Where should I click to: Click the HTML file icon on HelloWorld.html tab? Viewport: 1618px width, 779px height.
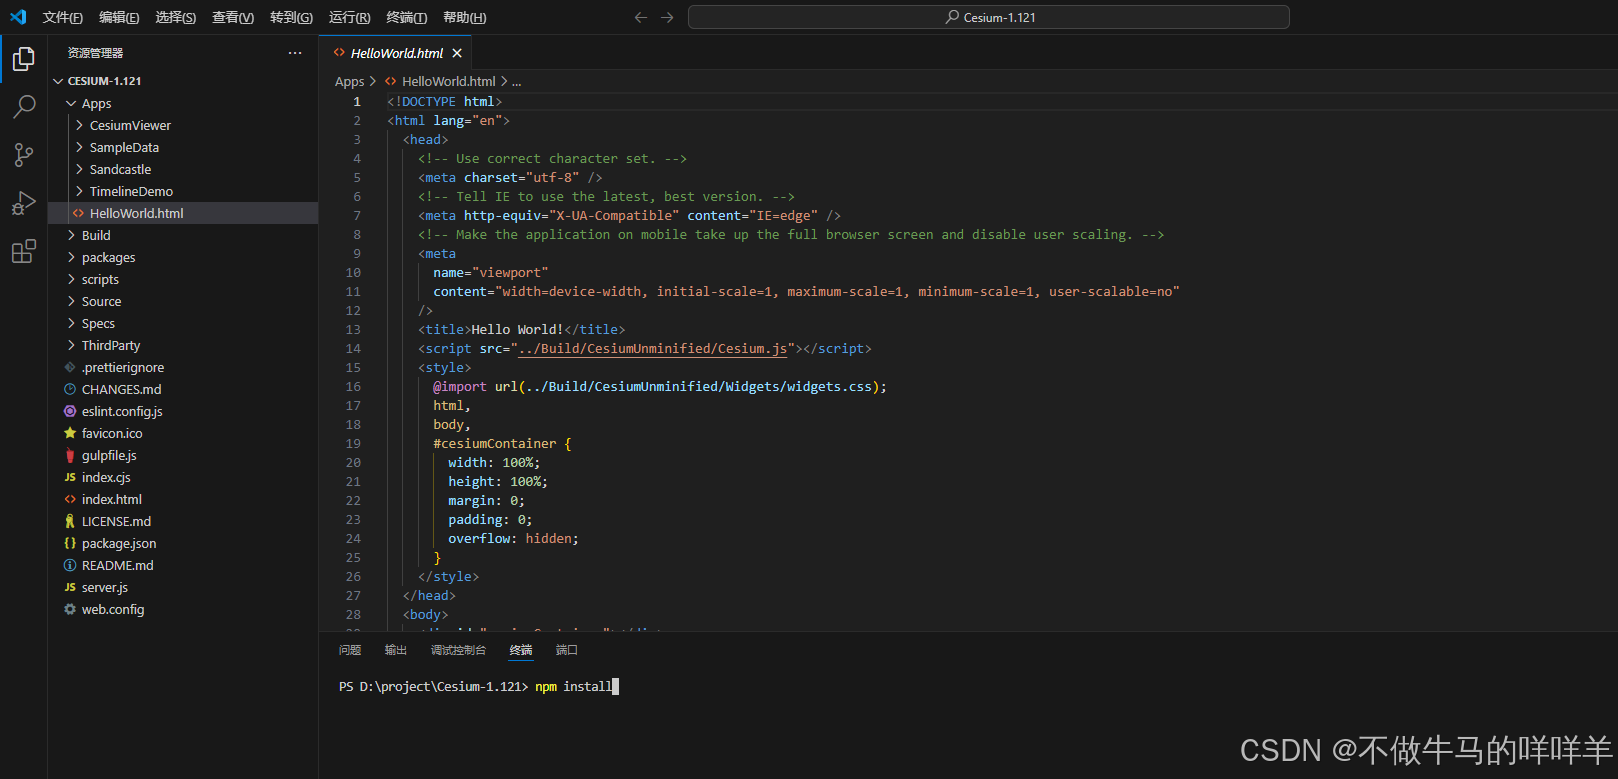pyautogui.click(x=340, y=53)
